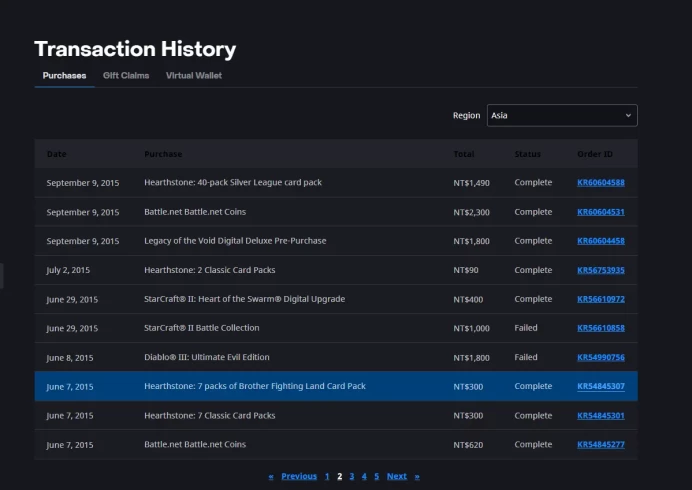692x490 pixels.
Task: Open order KR56610858
Action: coord(601,328)
